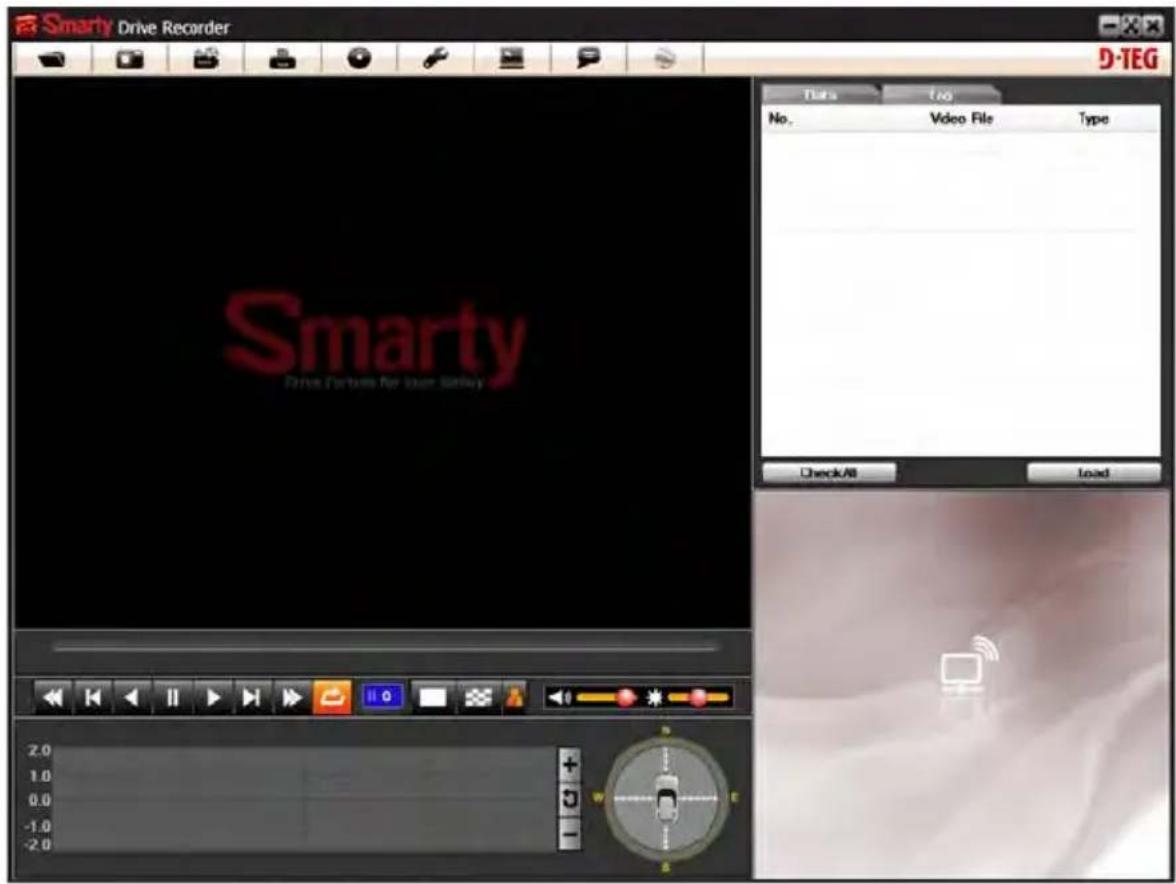This screenshot has width=1176, height=884.
Task: Click the CheckAll button
Action: tap(829, 472)
